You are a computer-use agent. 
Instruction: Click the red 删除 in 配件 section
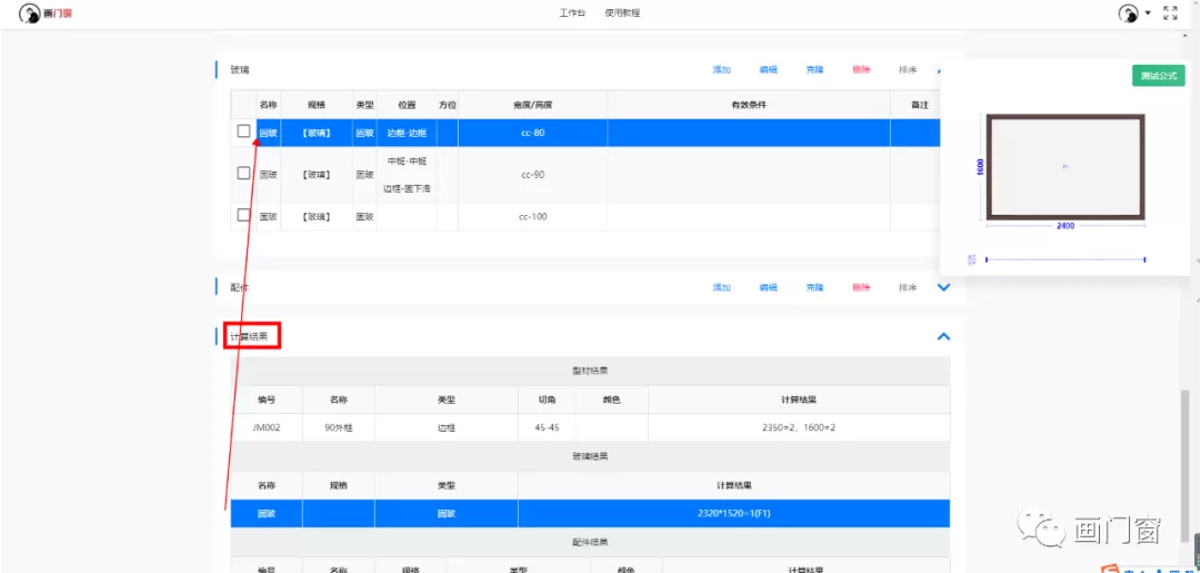click(861, 287)
